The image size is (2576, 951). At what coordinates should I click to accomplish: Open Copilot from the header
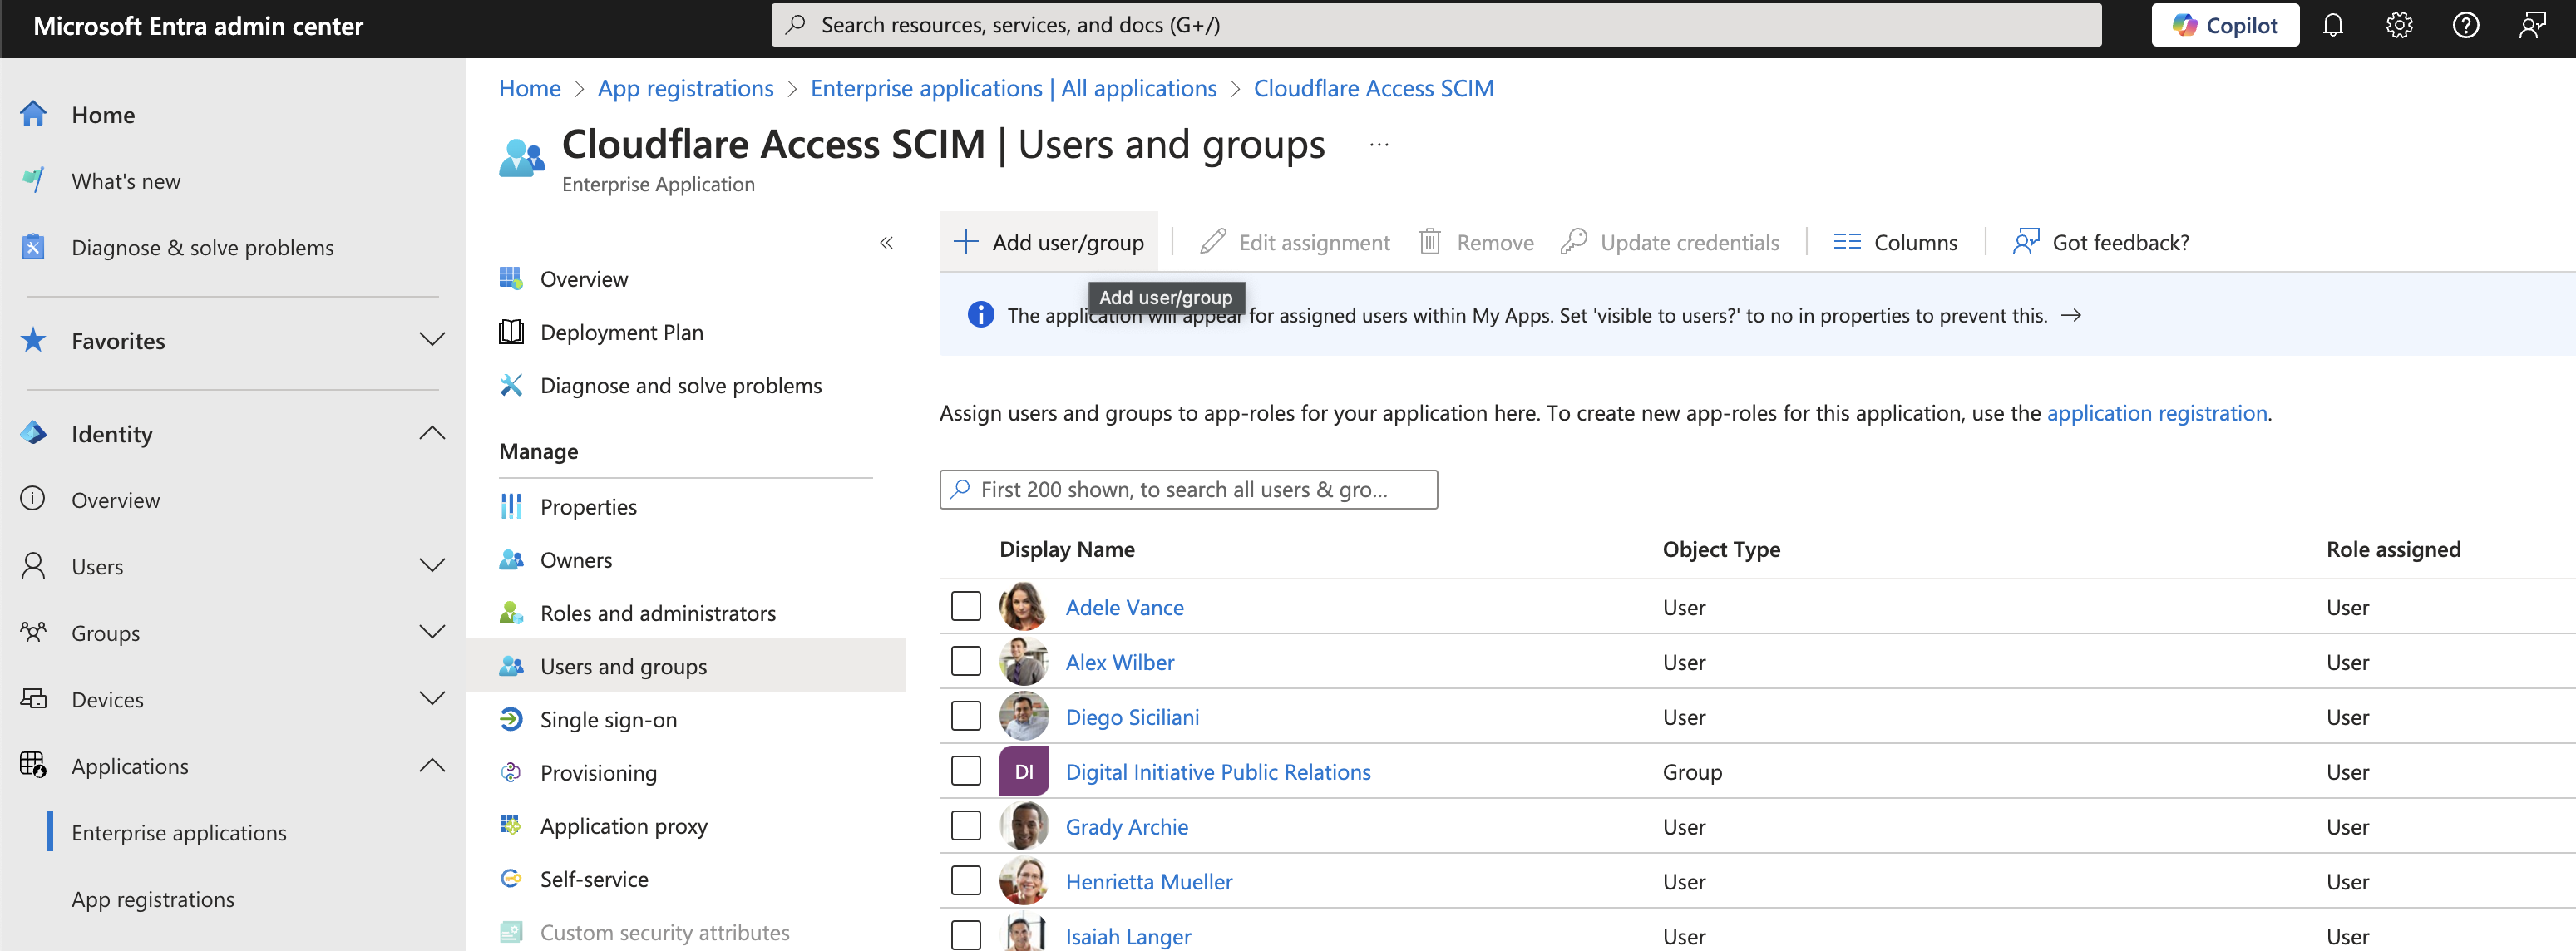tap(2224, 25)
